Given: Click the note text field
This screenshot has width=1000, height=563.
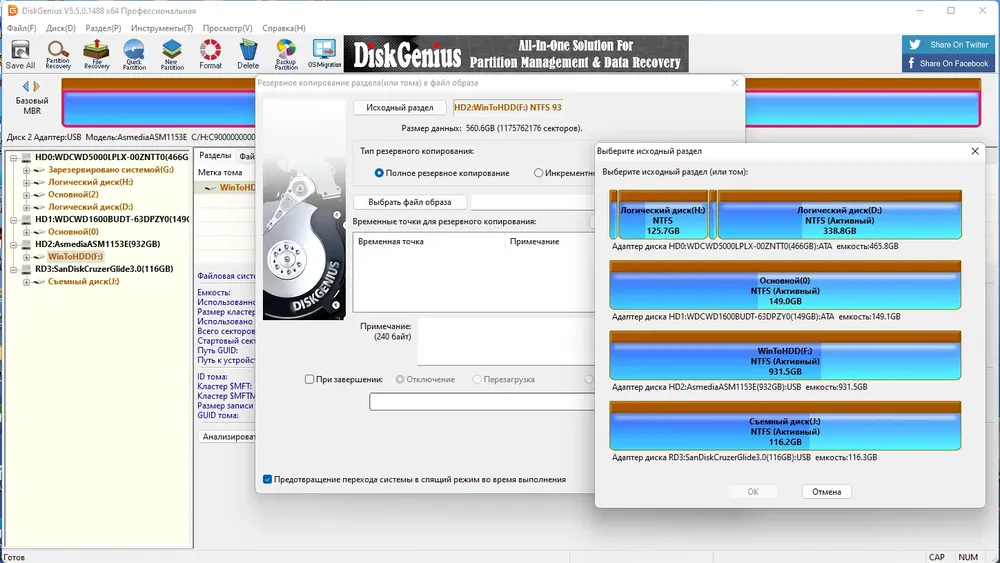Looking at the screenshot, I should pyautogui.click(x=506, y=341).
